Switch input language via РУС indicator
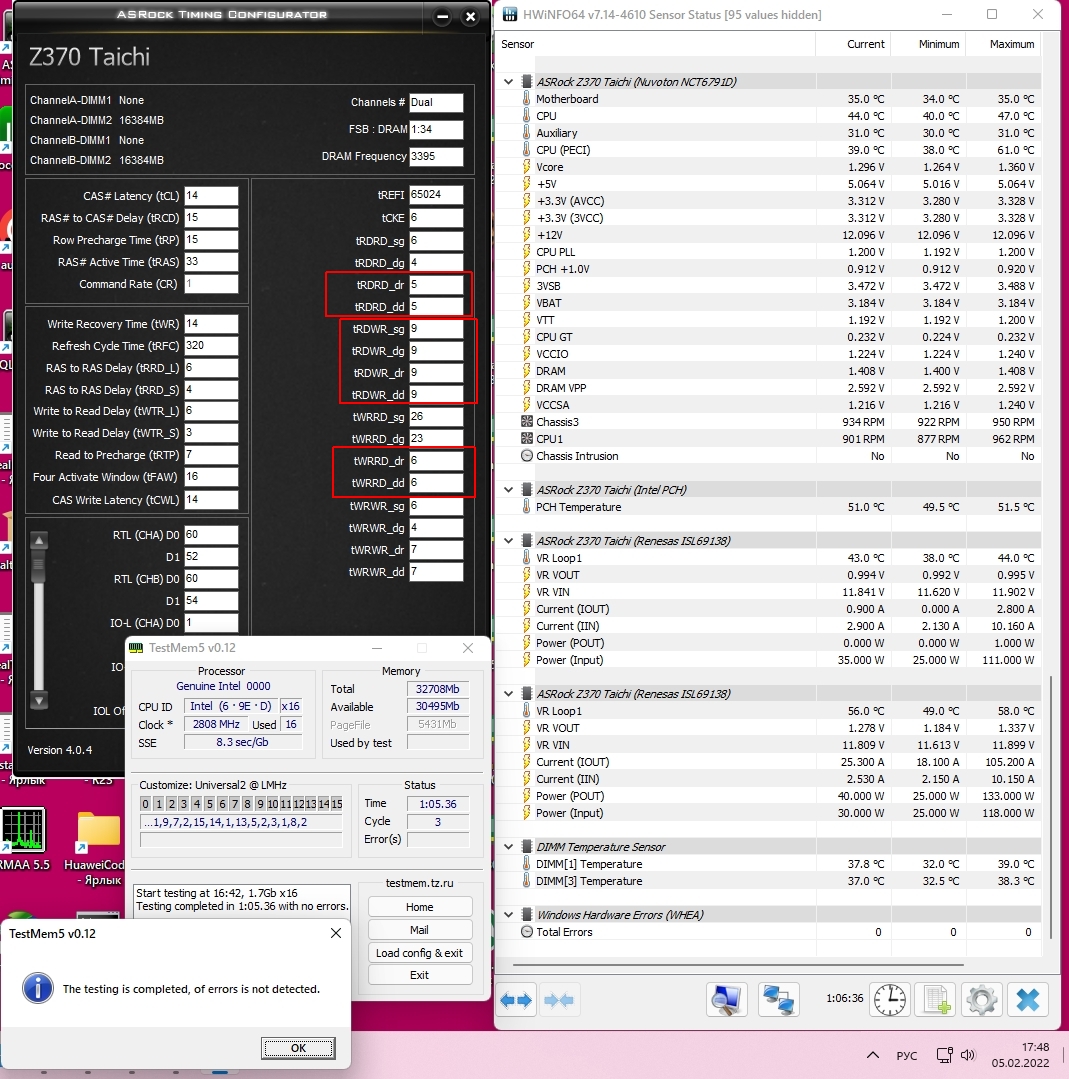The height and width of the screenshot is (1079, 1069). click(907, 1056)
